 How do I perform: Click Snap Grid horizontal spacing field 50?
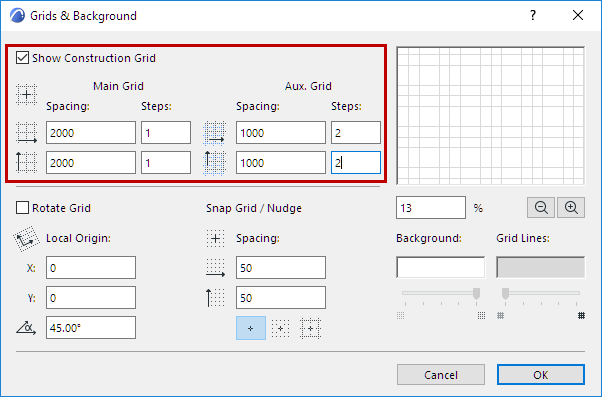pos(281,268)
